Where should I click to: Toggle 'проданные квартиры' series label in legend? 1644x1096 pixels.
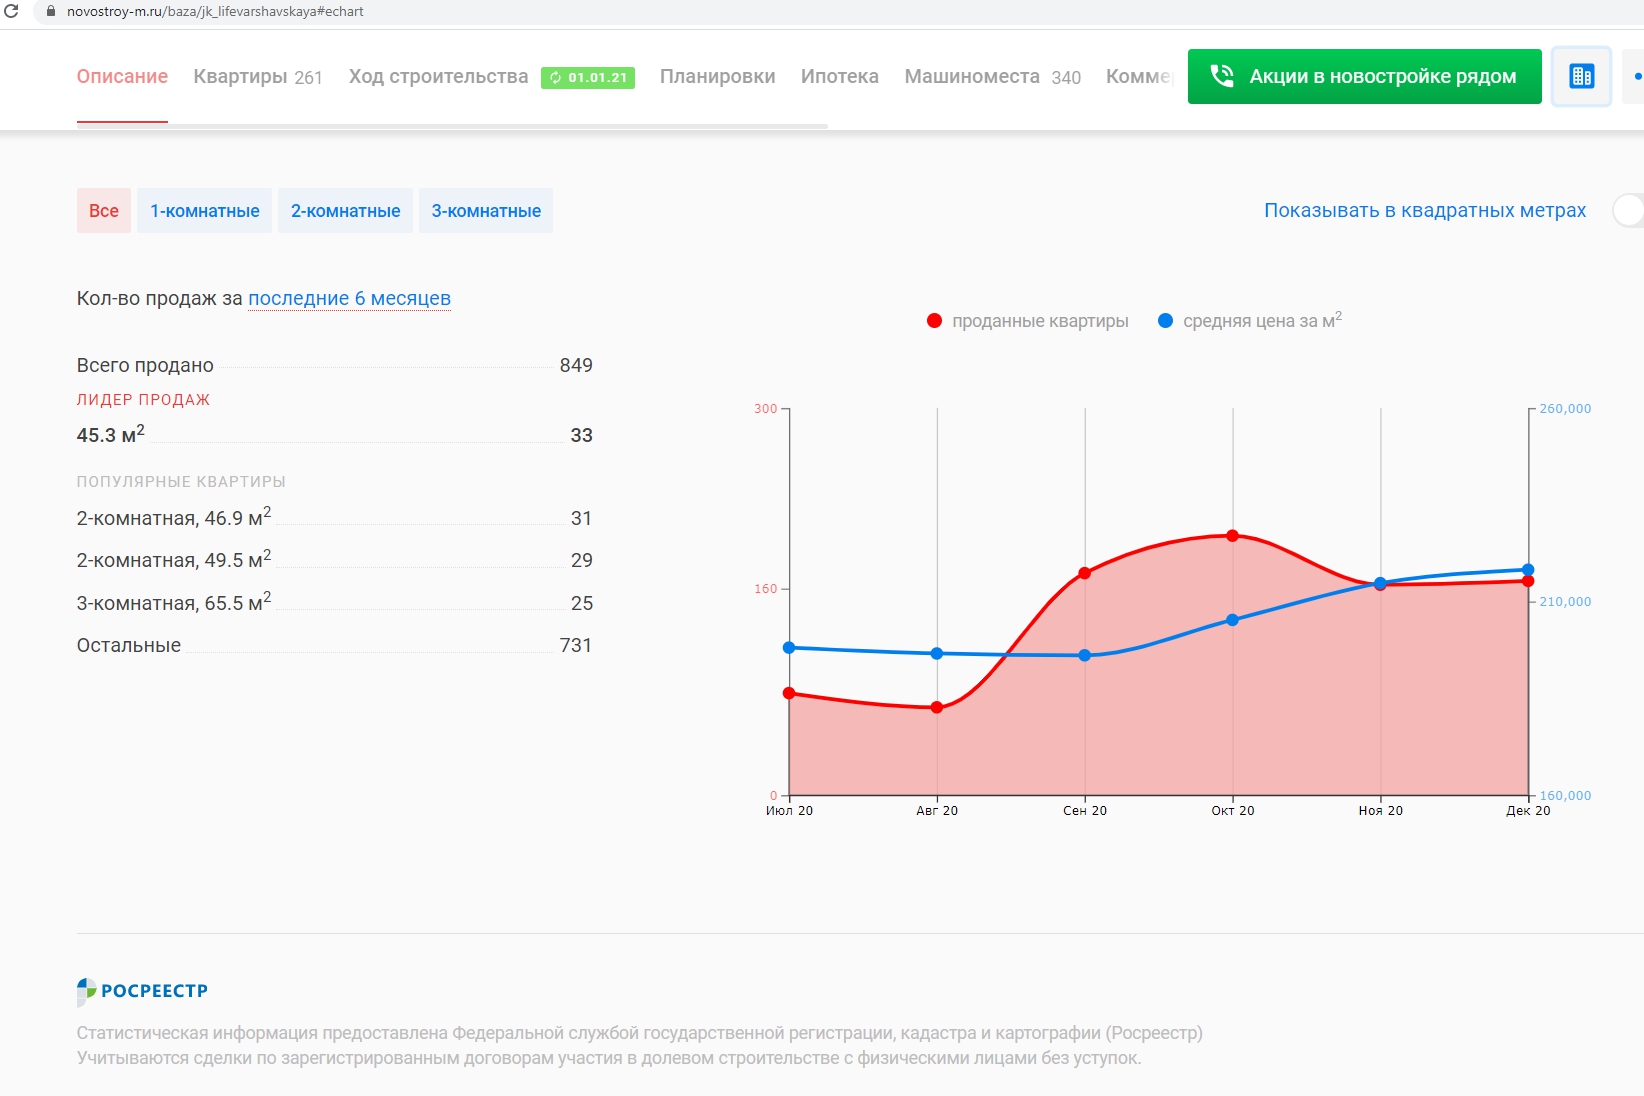tap(1040, 321)
